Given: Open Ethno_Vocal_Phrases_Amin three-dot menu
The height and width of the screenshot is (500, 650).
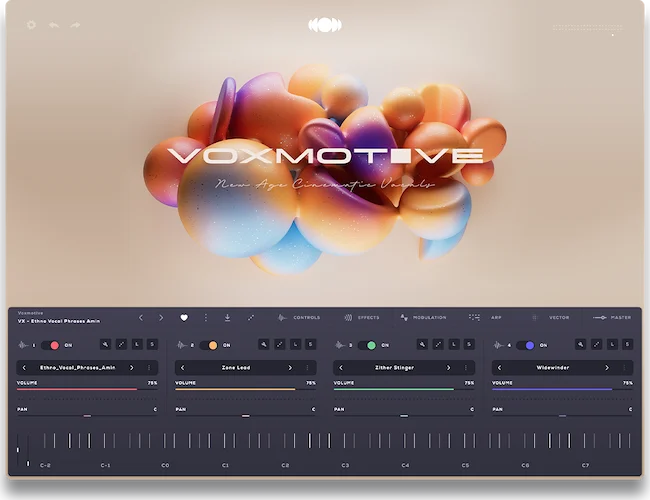Looking at the screenshot, I should pos(149,368).
